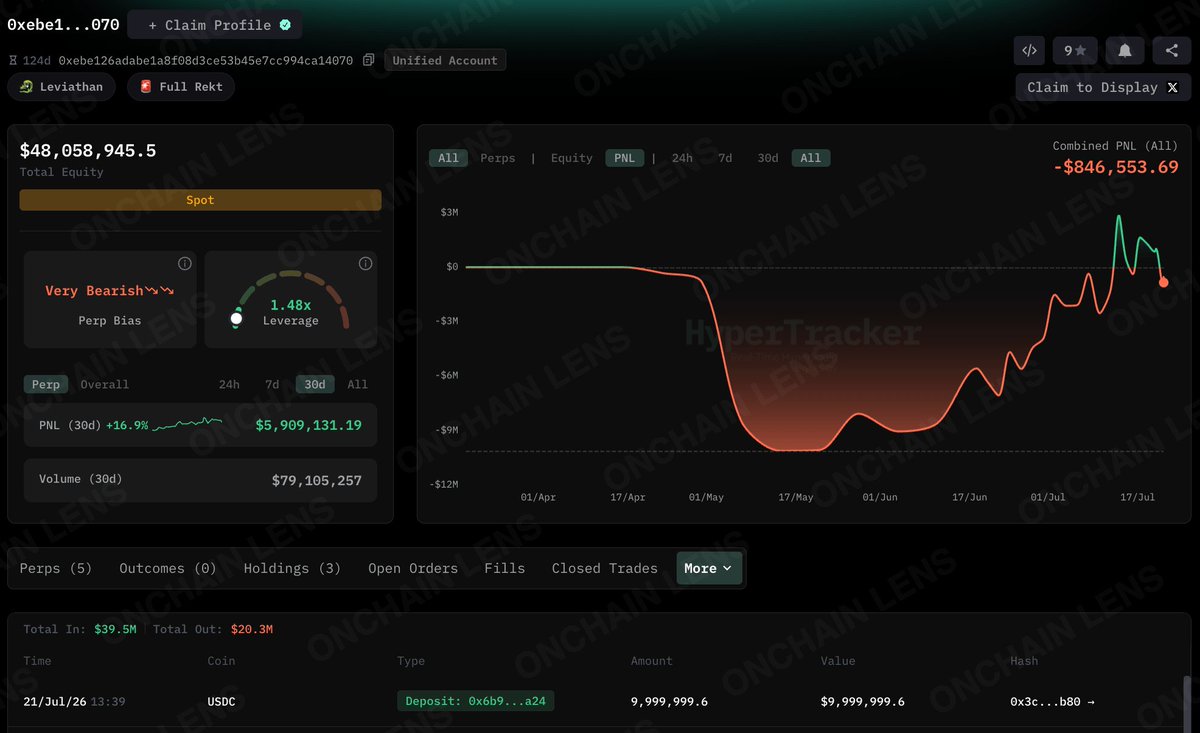The height and width of the screenshot is (733, 1200).
Task: Expand the More dropdown menu
Action: click(709, 568)
